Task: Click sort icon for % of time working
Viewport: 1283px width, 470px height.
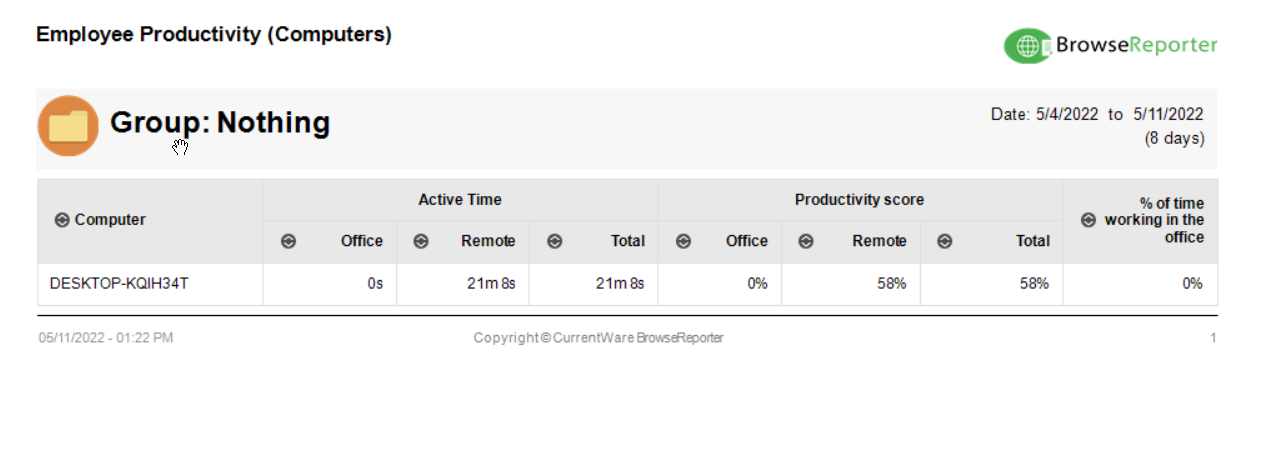Action: (x=1089, y=220)
